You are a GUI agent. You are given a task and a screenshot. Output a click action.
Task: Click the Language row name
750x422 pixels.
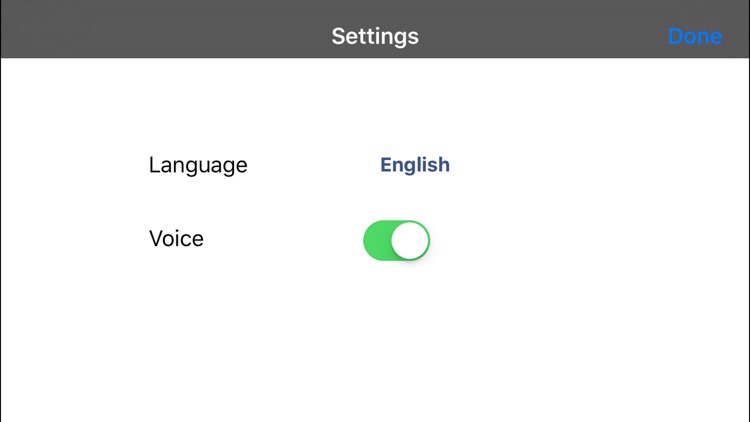[x=198, y=166]
